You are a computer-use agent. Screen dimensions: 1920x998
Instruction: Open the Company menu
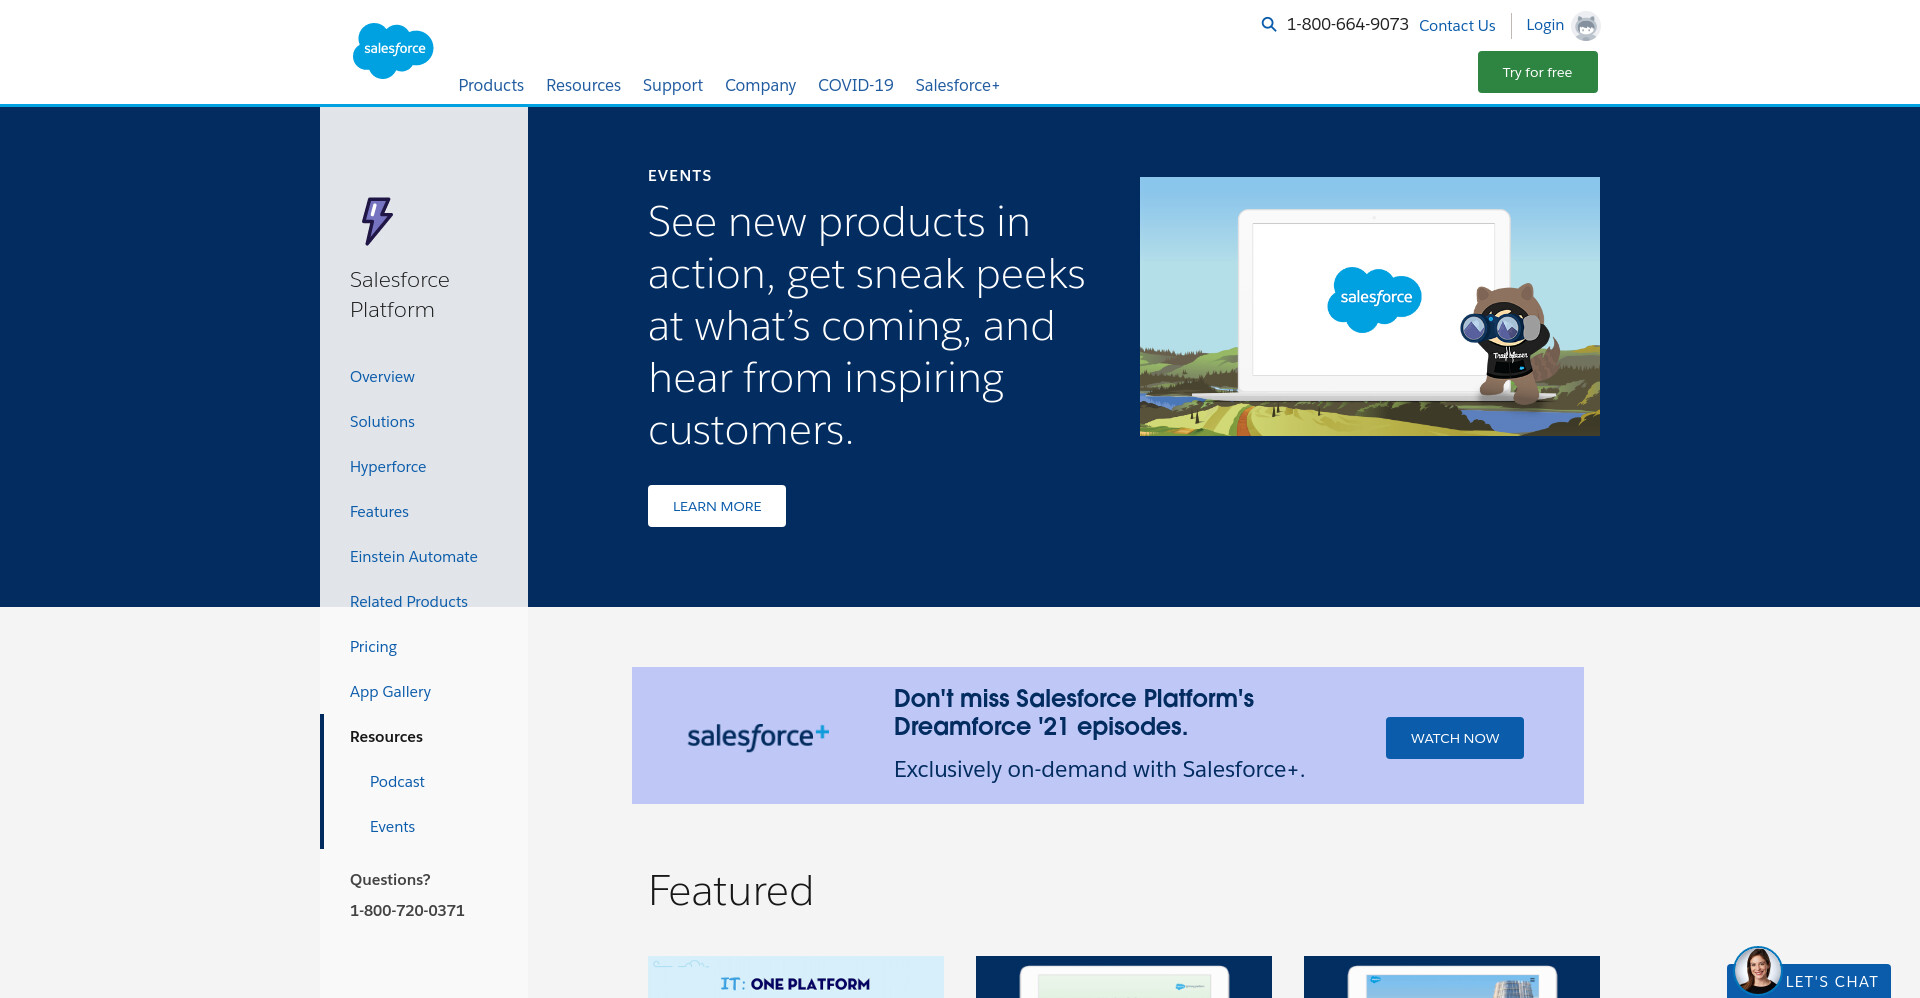pos(760,85)
